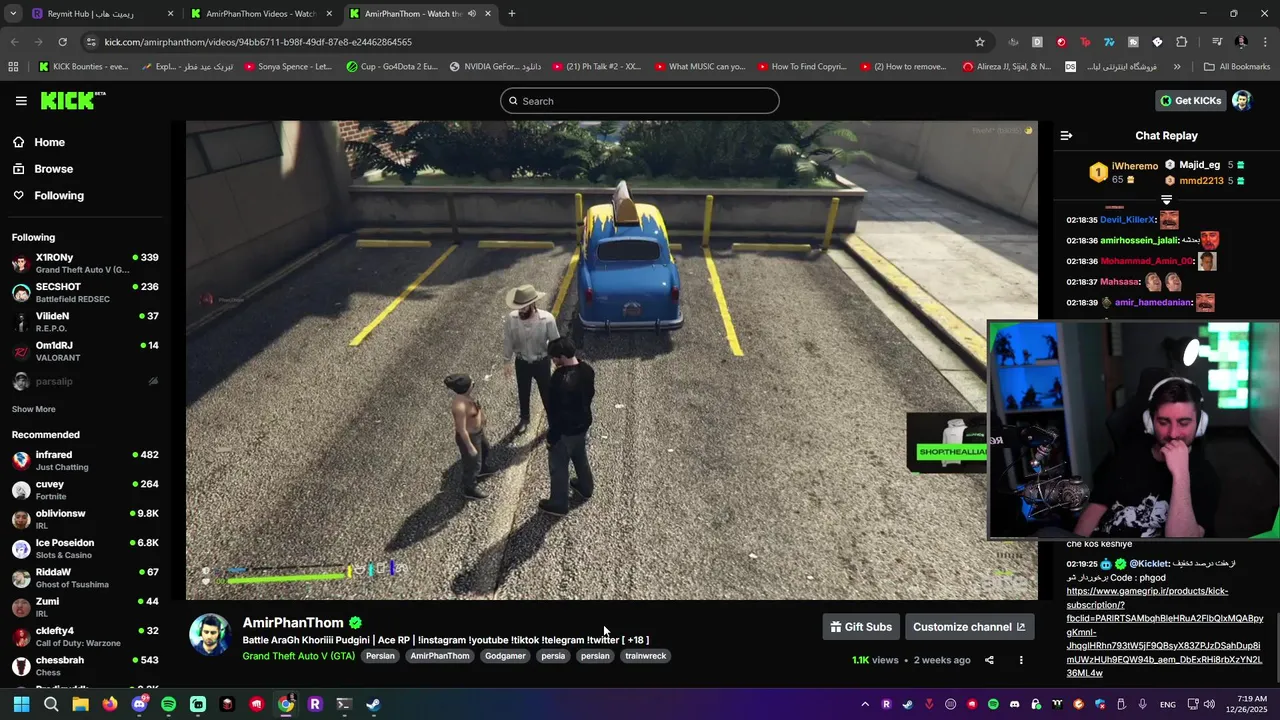Open All Bookmarks folder
The width and height of the screenshot is (1280, 720).
pos(1237,67)
